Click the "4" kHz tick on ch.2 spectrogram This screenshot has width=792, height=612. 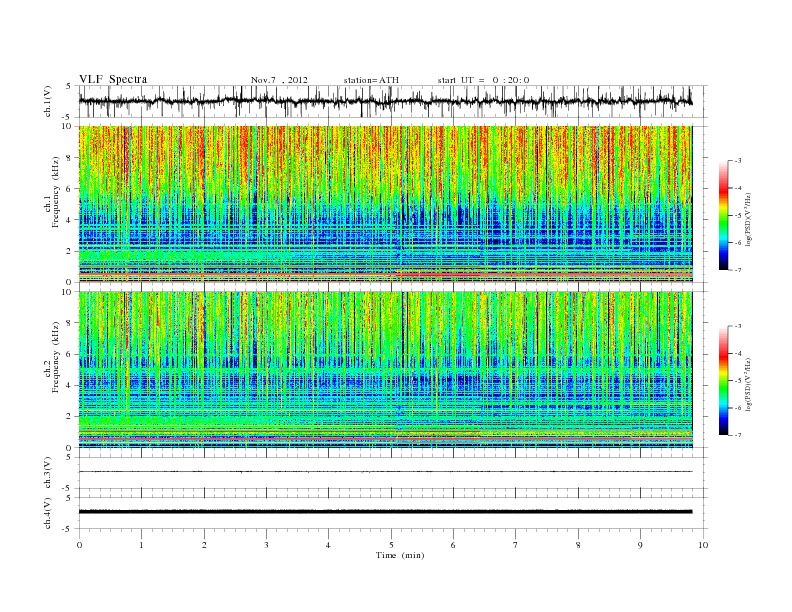coord(70,385)
